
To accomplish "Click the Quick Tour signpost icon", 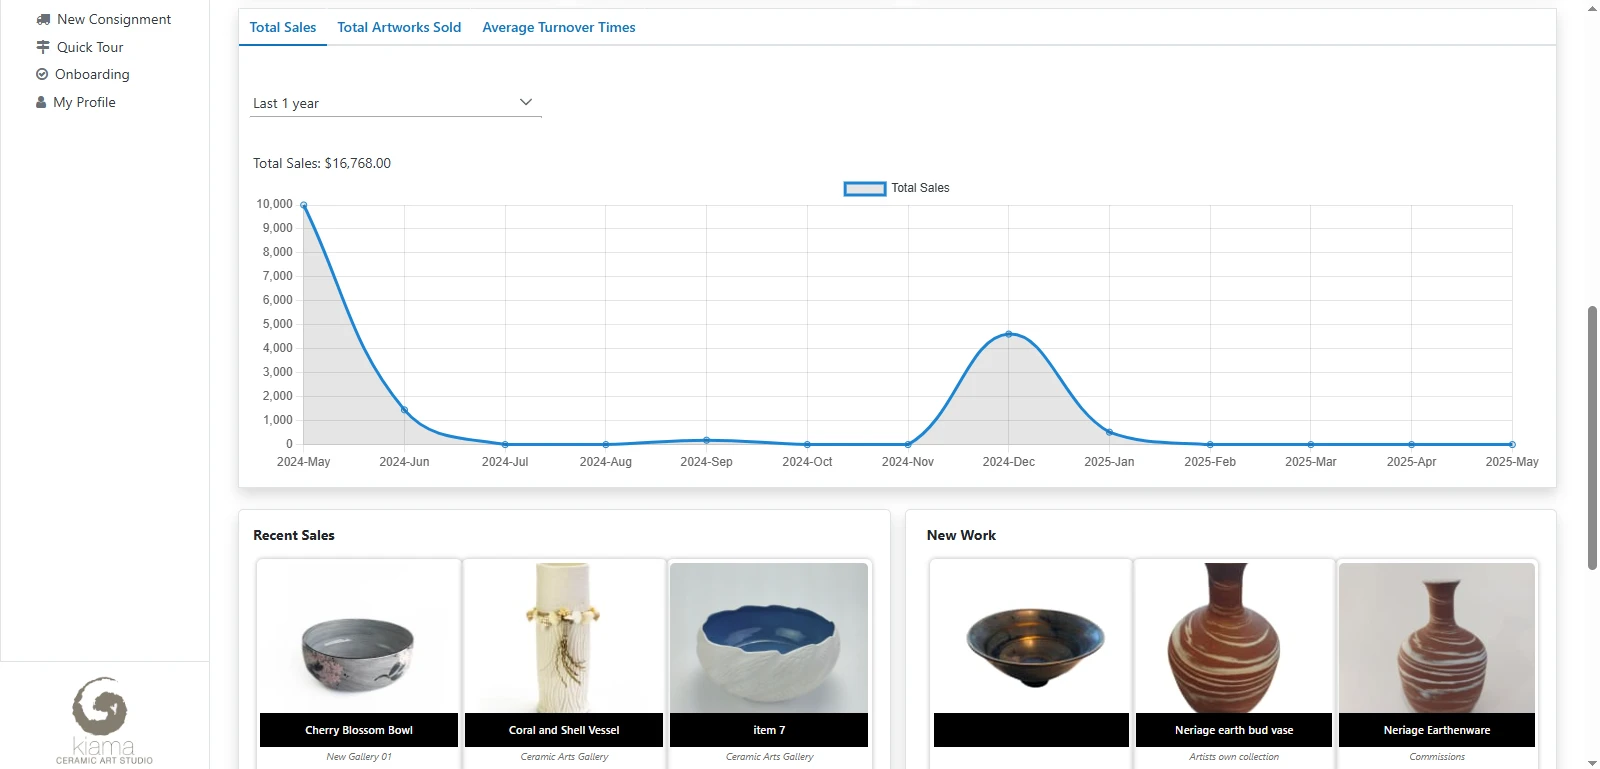I will pyautogui.click(x=43, y=47).
